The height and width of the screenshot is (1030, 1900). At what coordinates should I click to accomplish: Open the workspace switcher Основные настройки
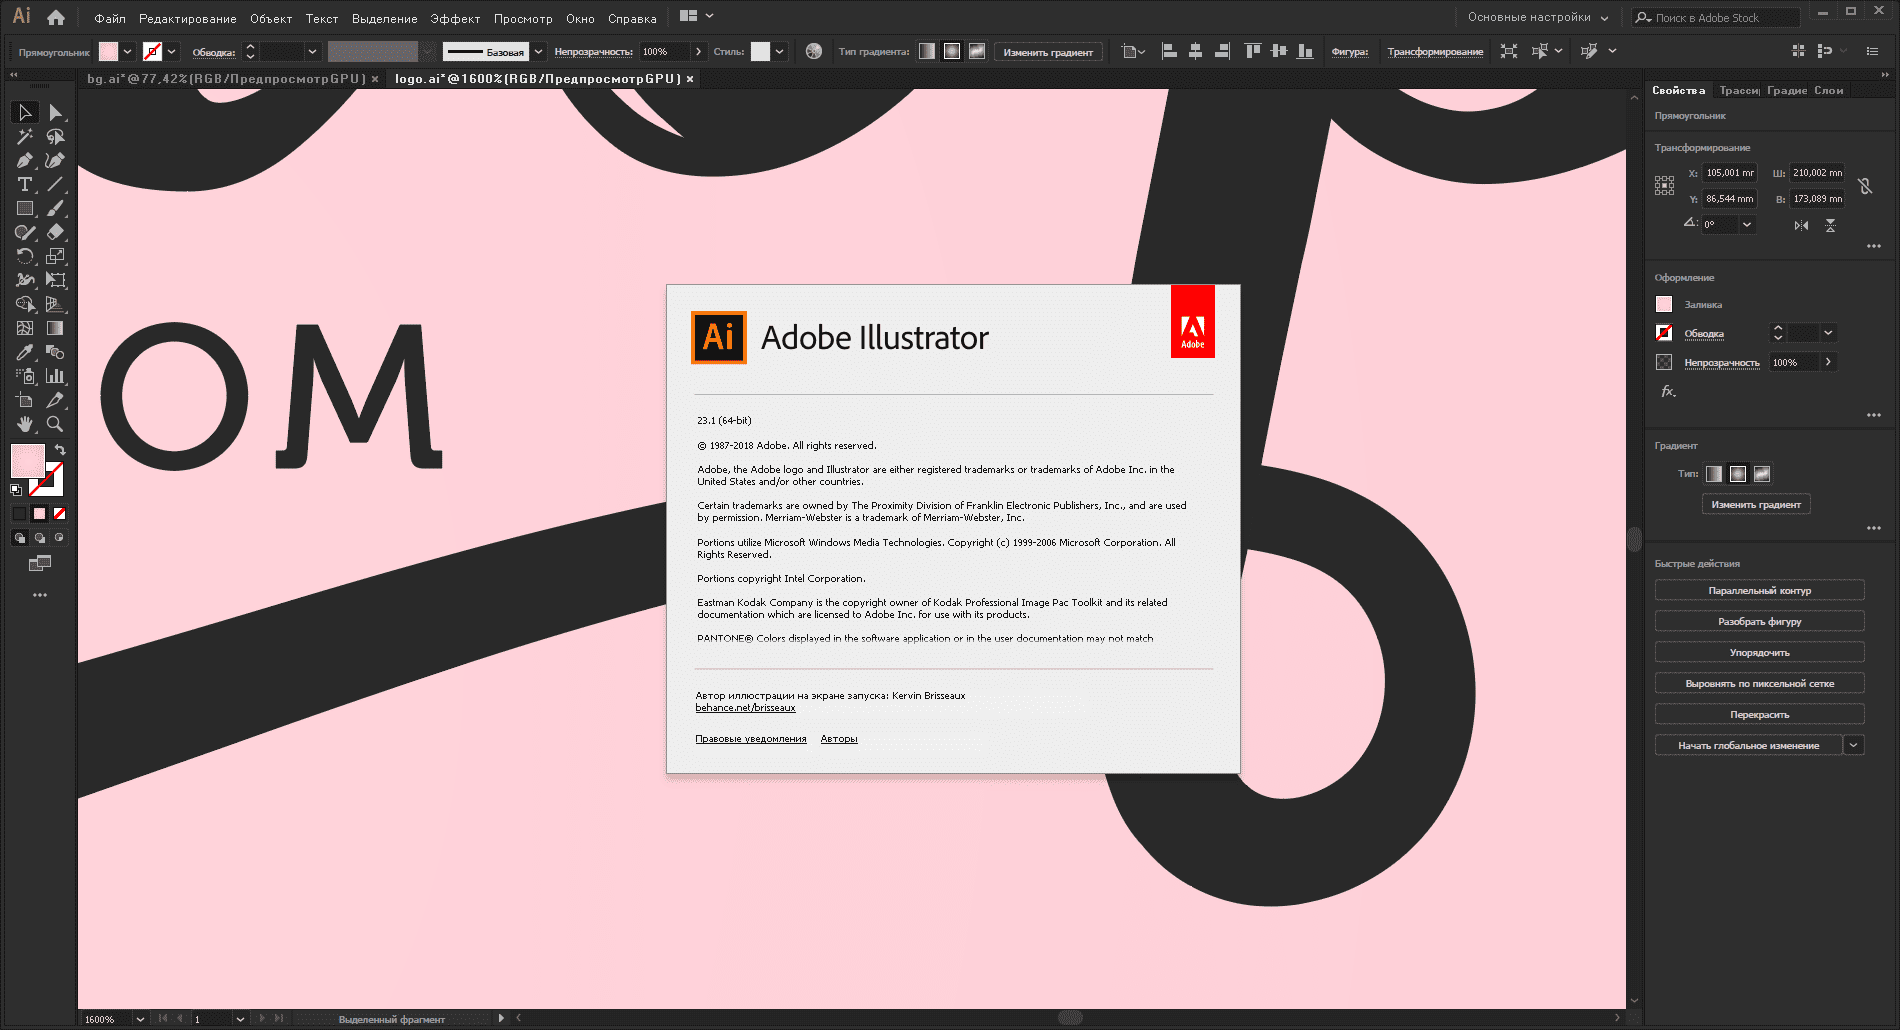tap(1538, 17)
